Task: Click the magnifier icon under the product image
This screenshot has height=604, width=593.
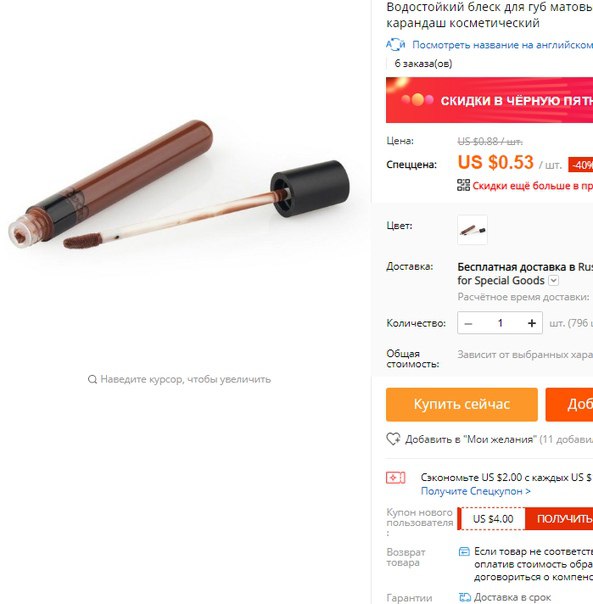Action: coord(92,379)
